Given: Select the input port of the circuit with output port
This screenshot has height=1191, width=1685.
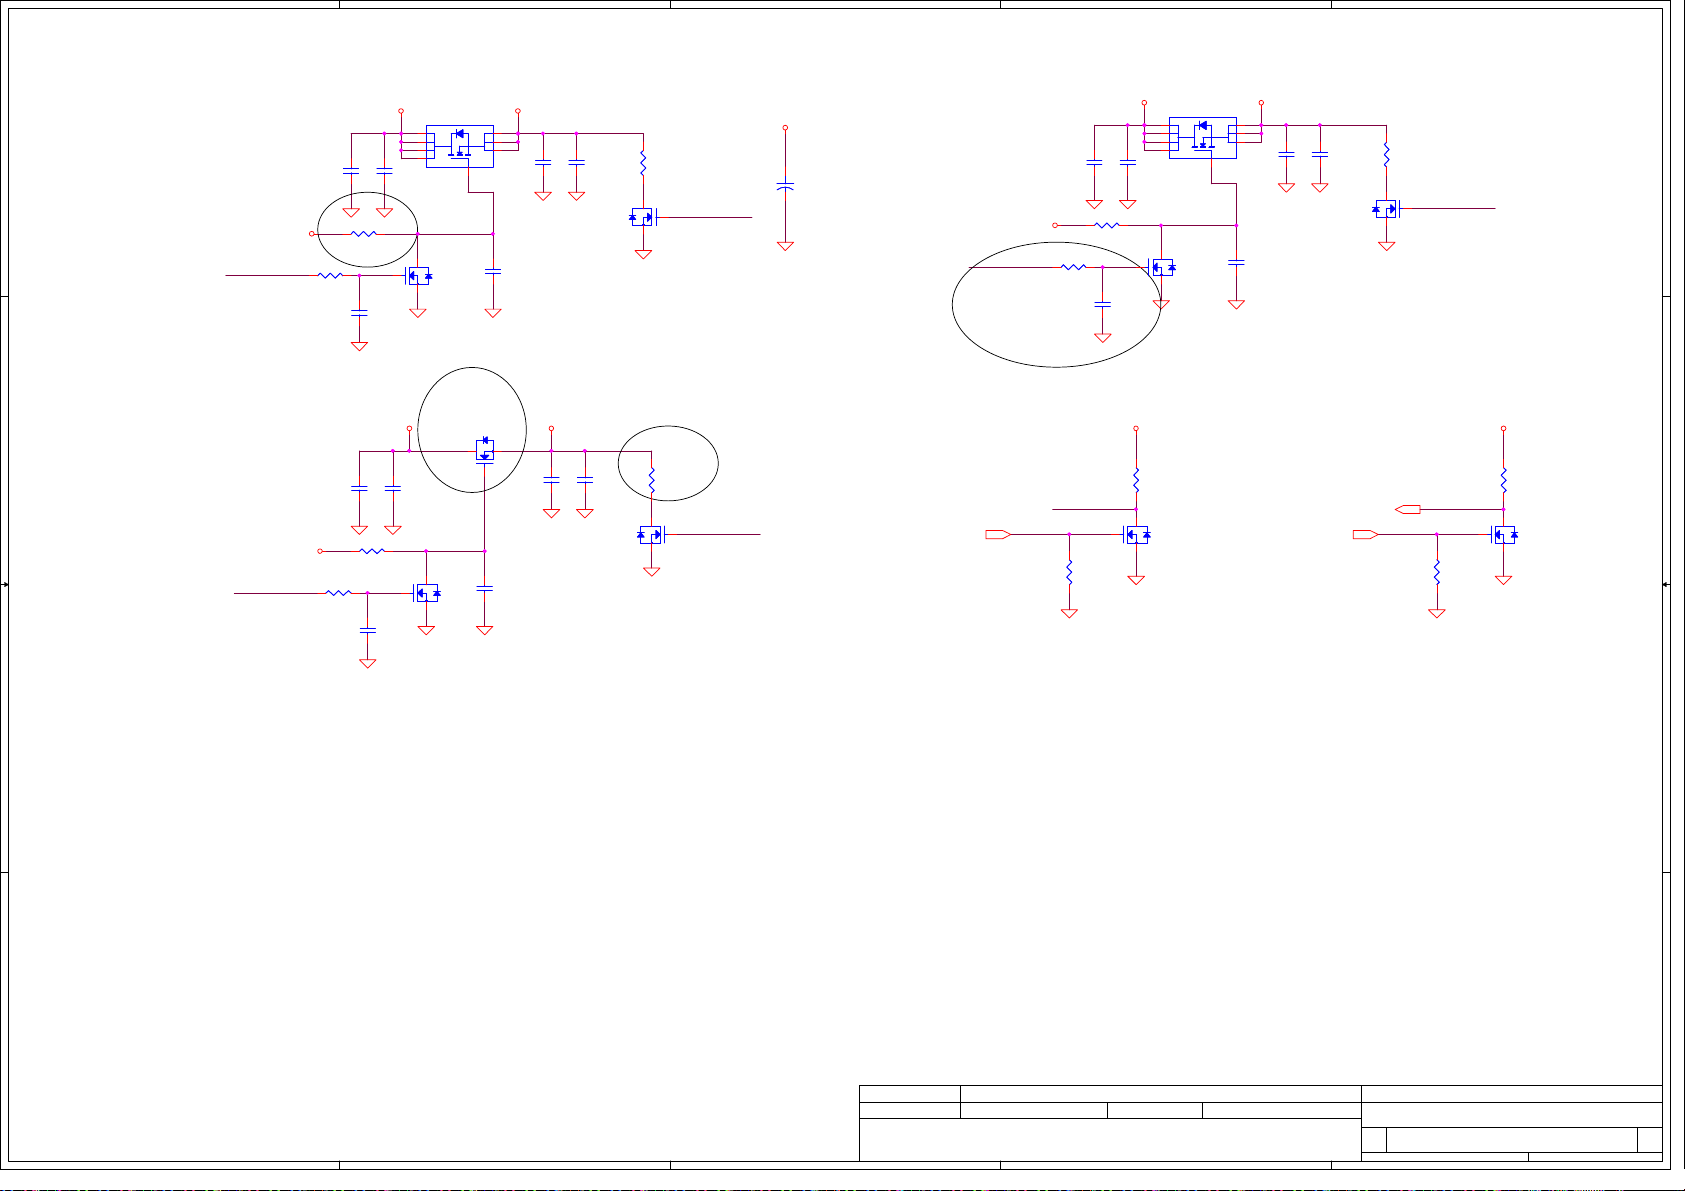Looking at the screenshot, I should pyautogui.click(x=1366, y=535).
